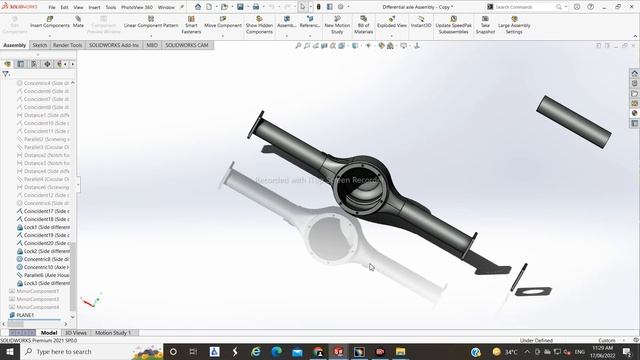Open the Help question mark icon

[x=591, y=7]
